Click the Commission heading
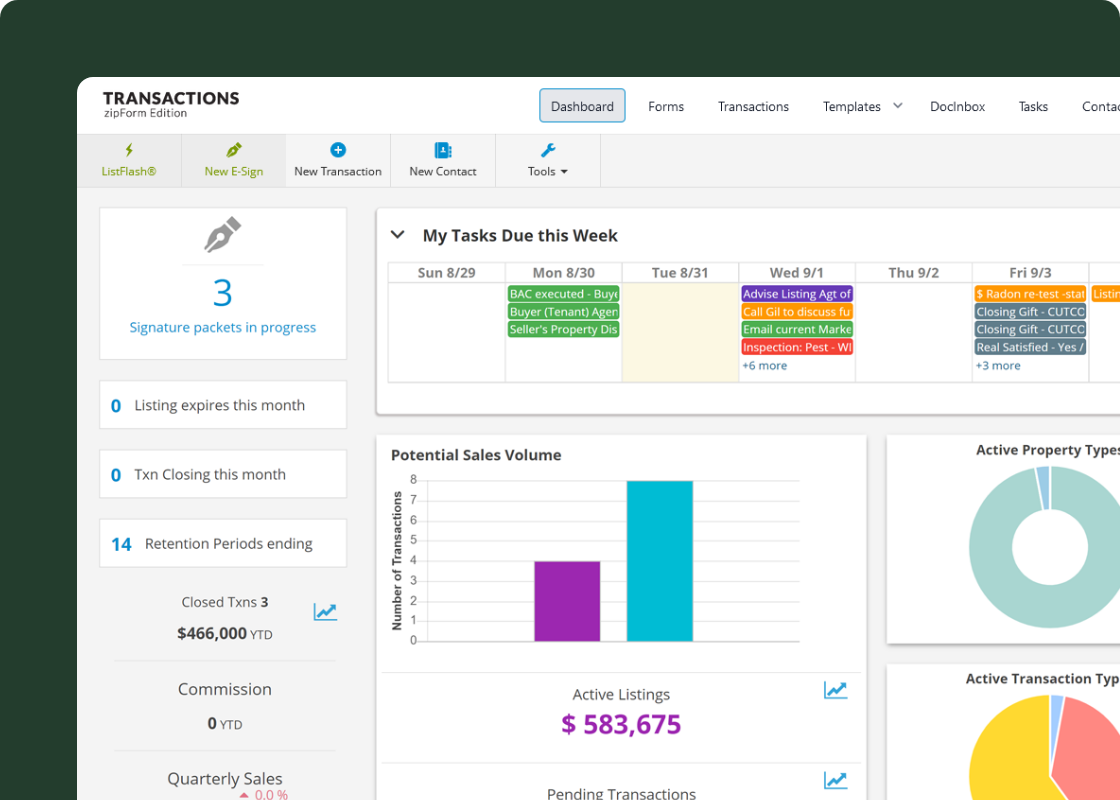Image resolution: width=1120 pixels, height=800 pixels. point(224,689)
